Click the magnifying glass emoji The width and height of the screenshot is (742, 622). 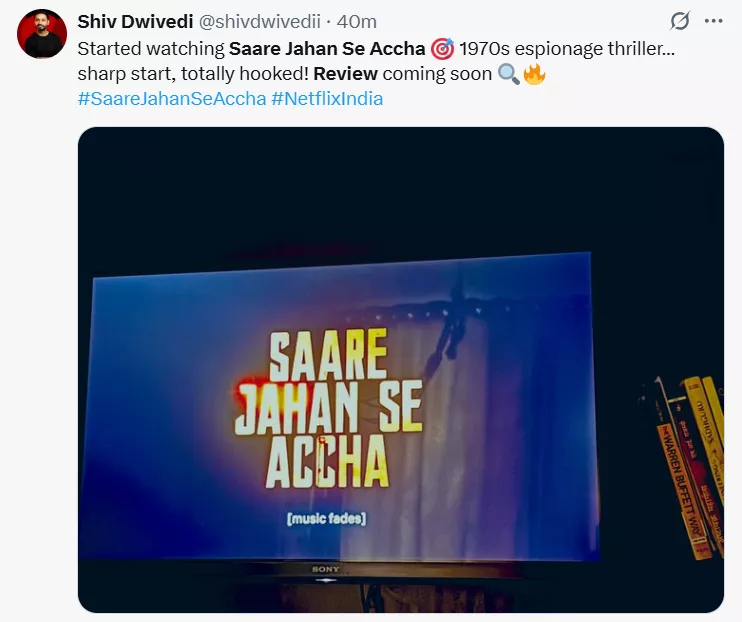[x=509, y=74]
